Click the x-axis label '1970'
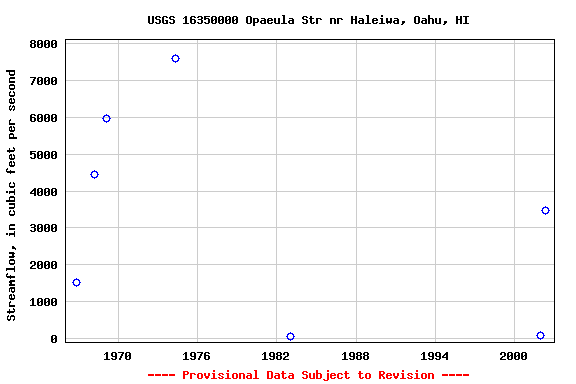This screenshot has height=384, width=576. [x=117, y=356]
